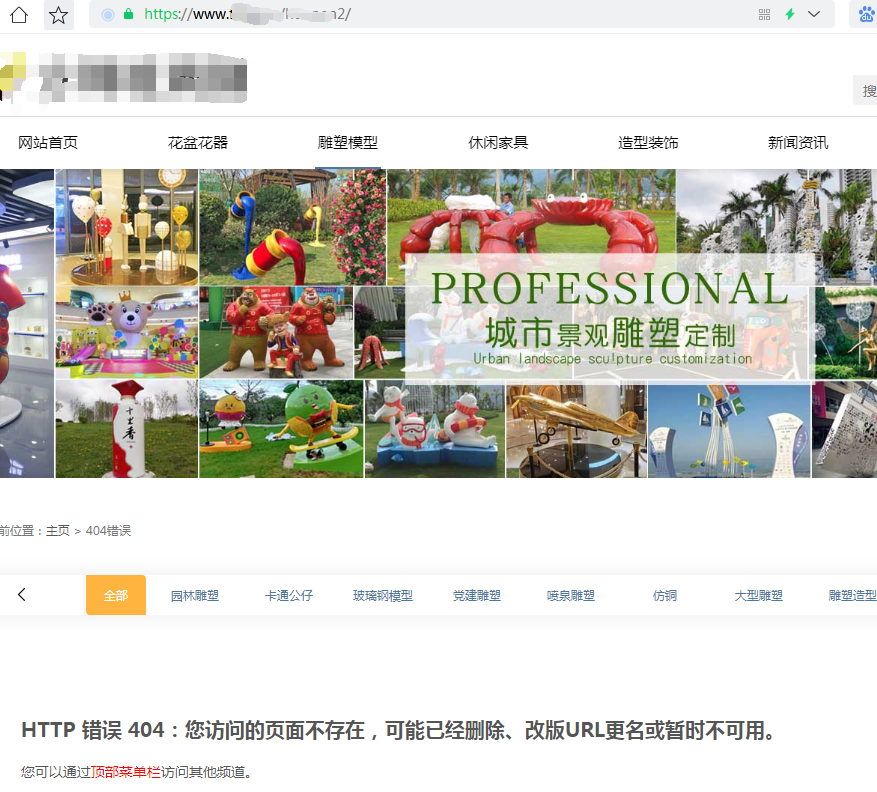The image size is (877, 792).
Task: Click the browser home icon
Action: pos(19,15)
